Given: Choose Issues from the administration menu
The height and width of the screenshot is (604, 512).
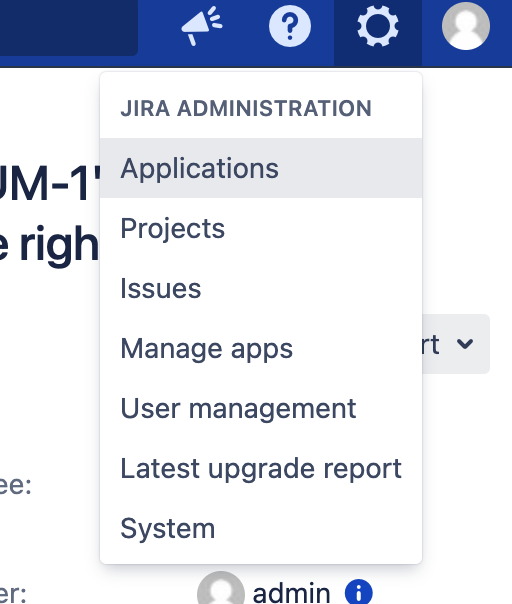Looking at the screenshot, I should coord(261,288).
